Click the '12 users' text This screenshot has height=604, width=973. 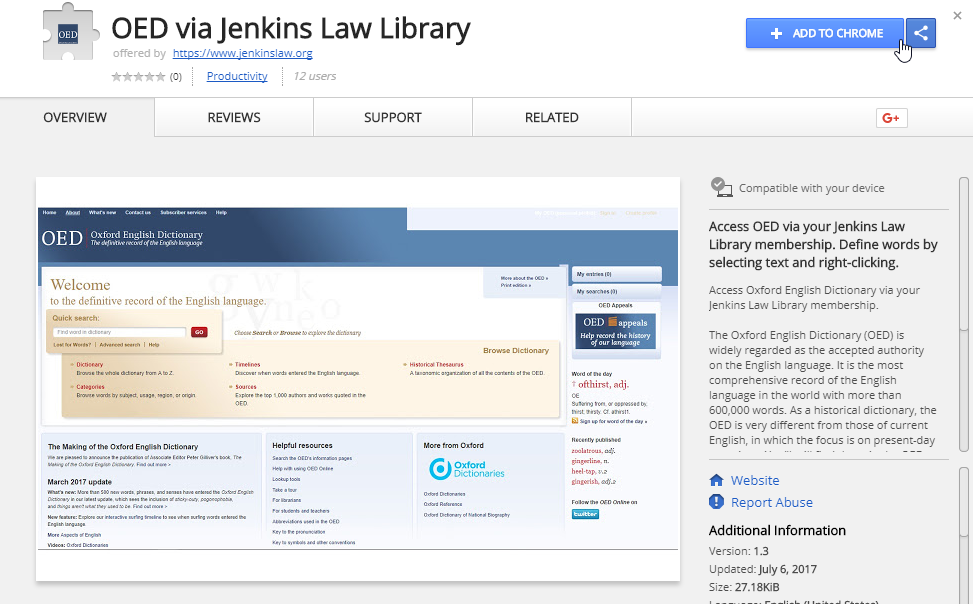tap(315, 76)
